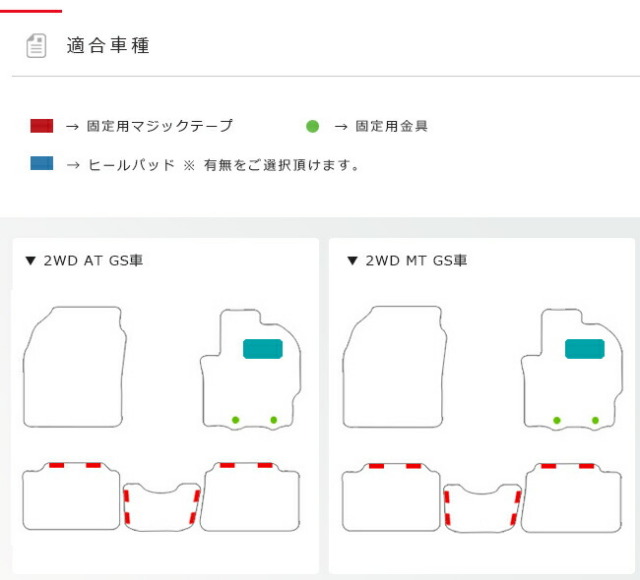Image resolution: width=640 pixels, height=580 pixels.
Task: Click right green fastener on AT driver mat
Action: (274, 420)
